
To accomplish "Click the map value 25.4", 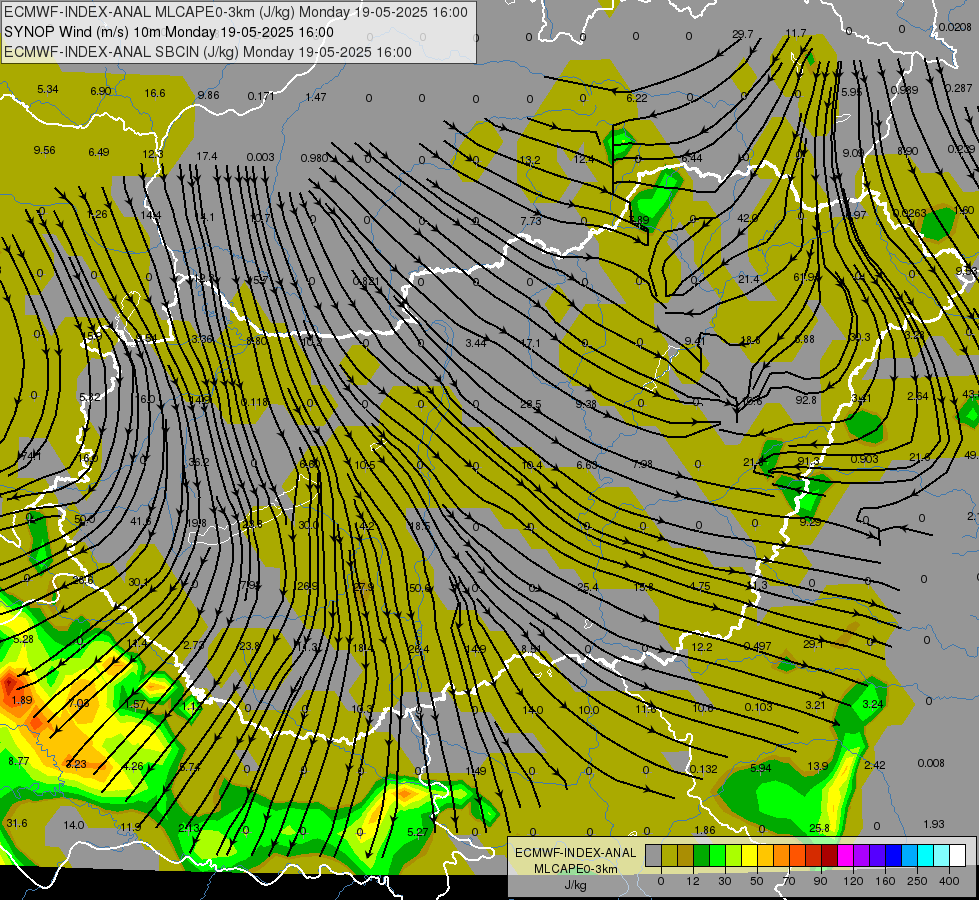I will (588, 586).
